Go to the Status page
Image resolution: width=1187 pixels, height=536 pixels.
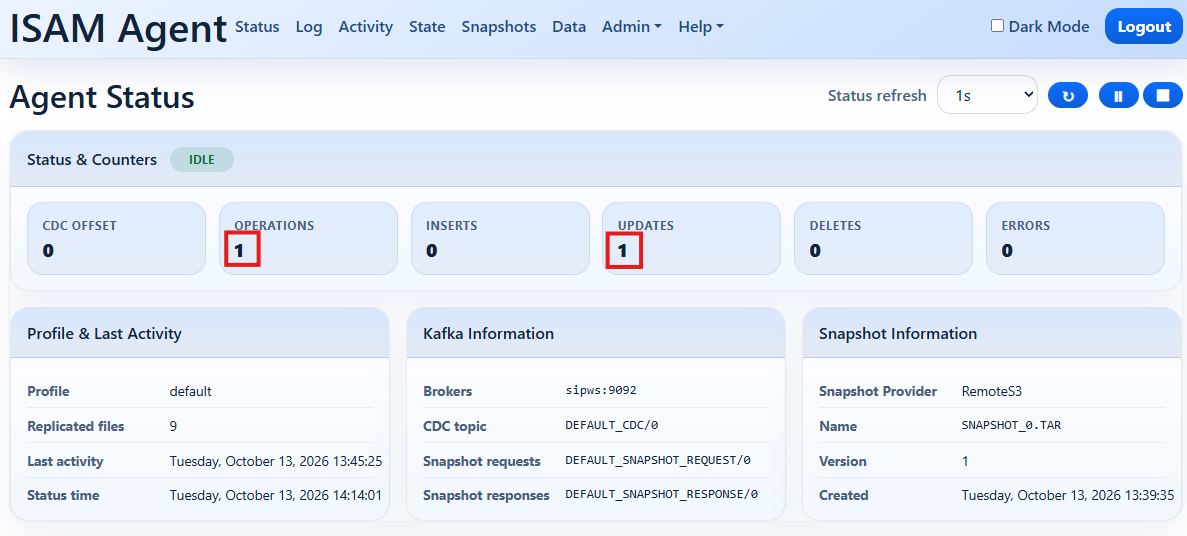pos(257,26)
